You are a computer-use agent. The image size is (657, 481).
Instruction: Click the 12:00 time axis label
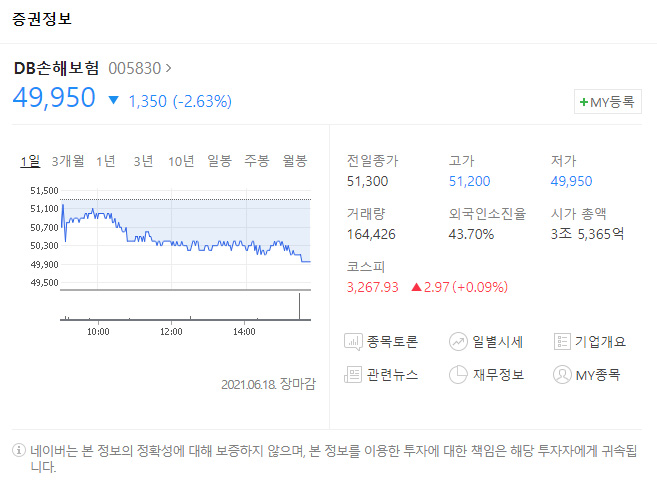[171, 332]
